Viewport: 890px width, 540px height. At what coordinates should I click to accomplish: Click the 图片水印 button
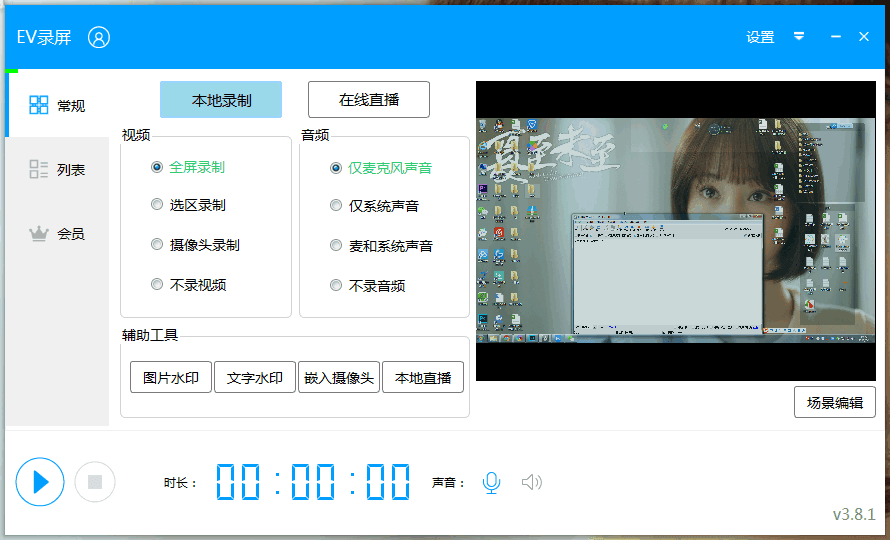click(x=171, y=378)
